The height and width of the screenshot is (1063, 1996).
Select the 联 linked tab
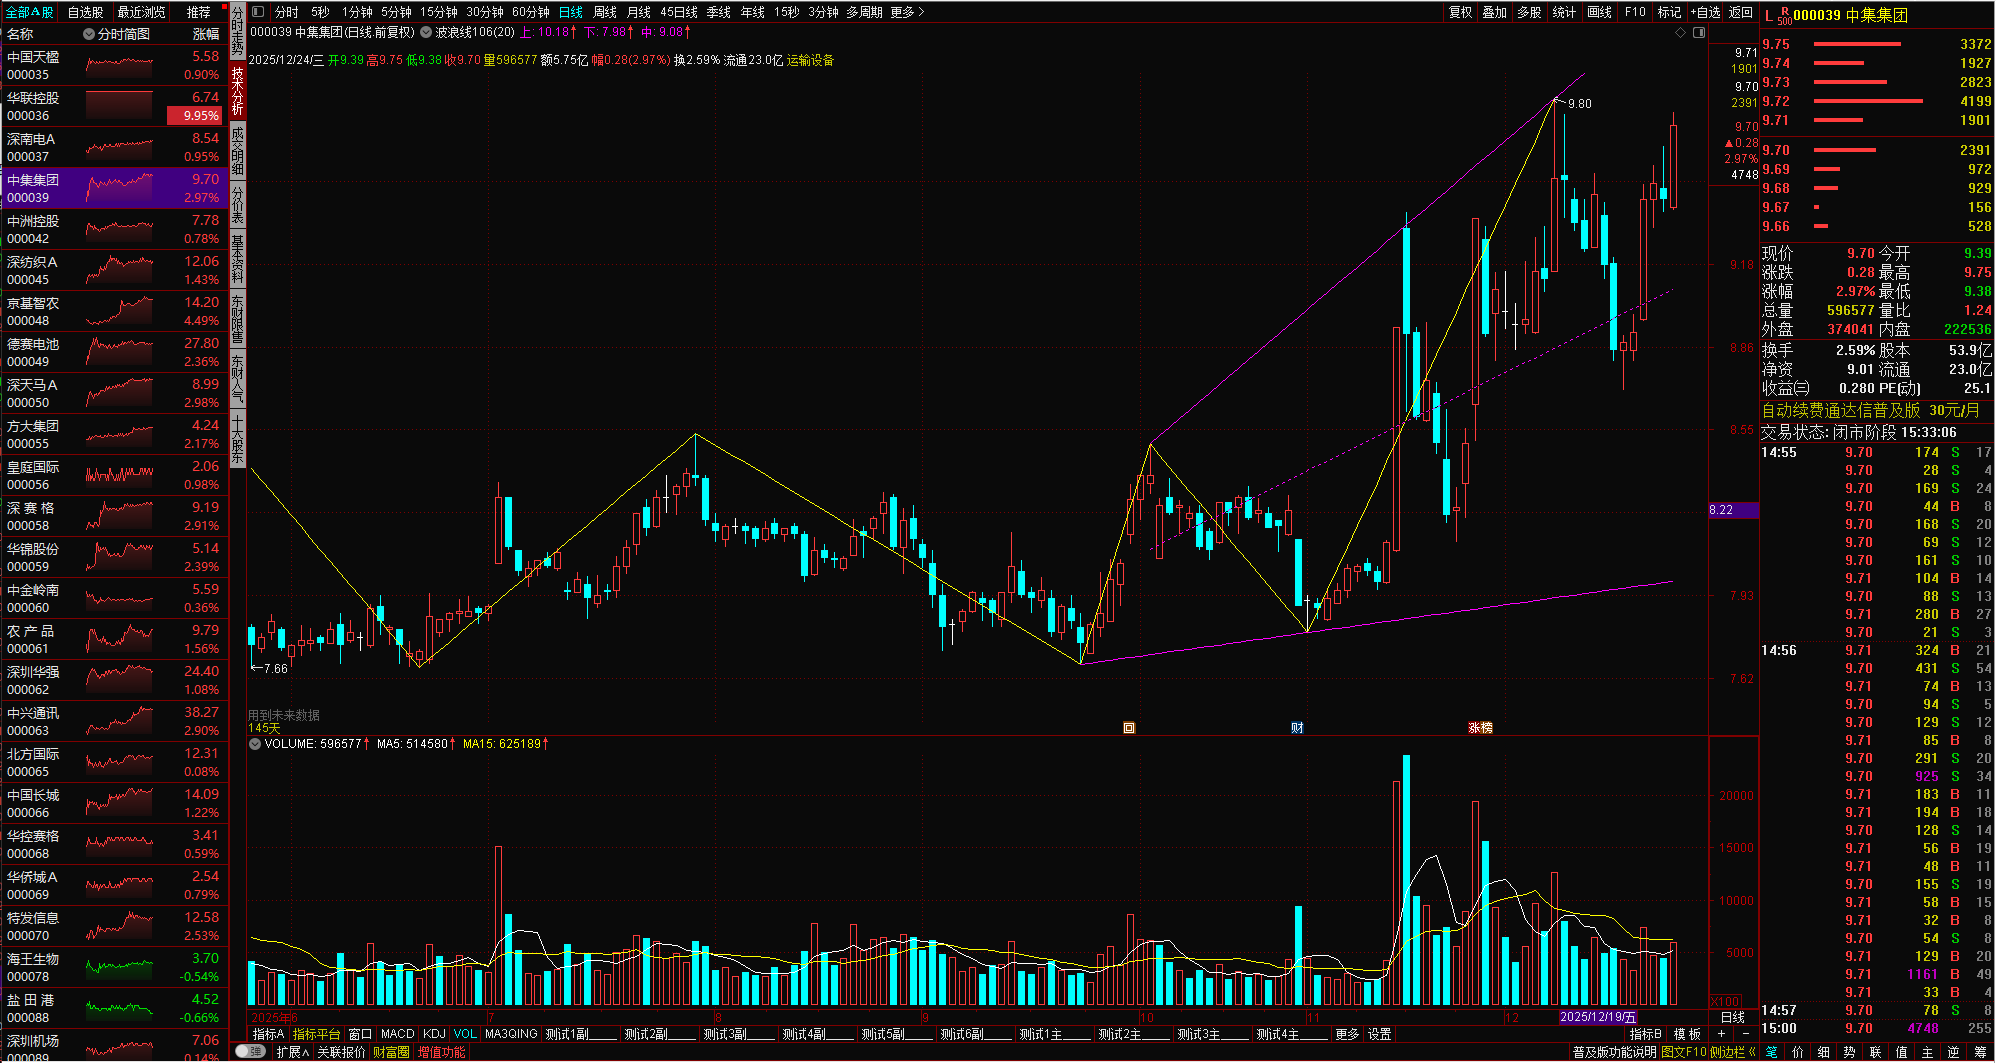coord(1876,1052)
